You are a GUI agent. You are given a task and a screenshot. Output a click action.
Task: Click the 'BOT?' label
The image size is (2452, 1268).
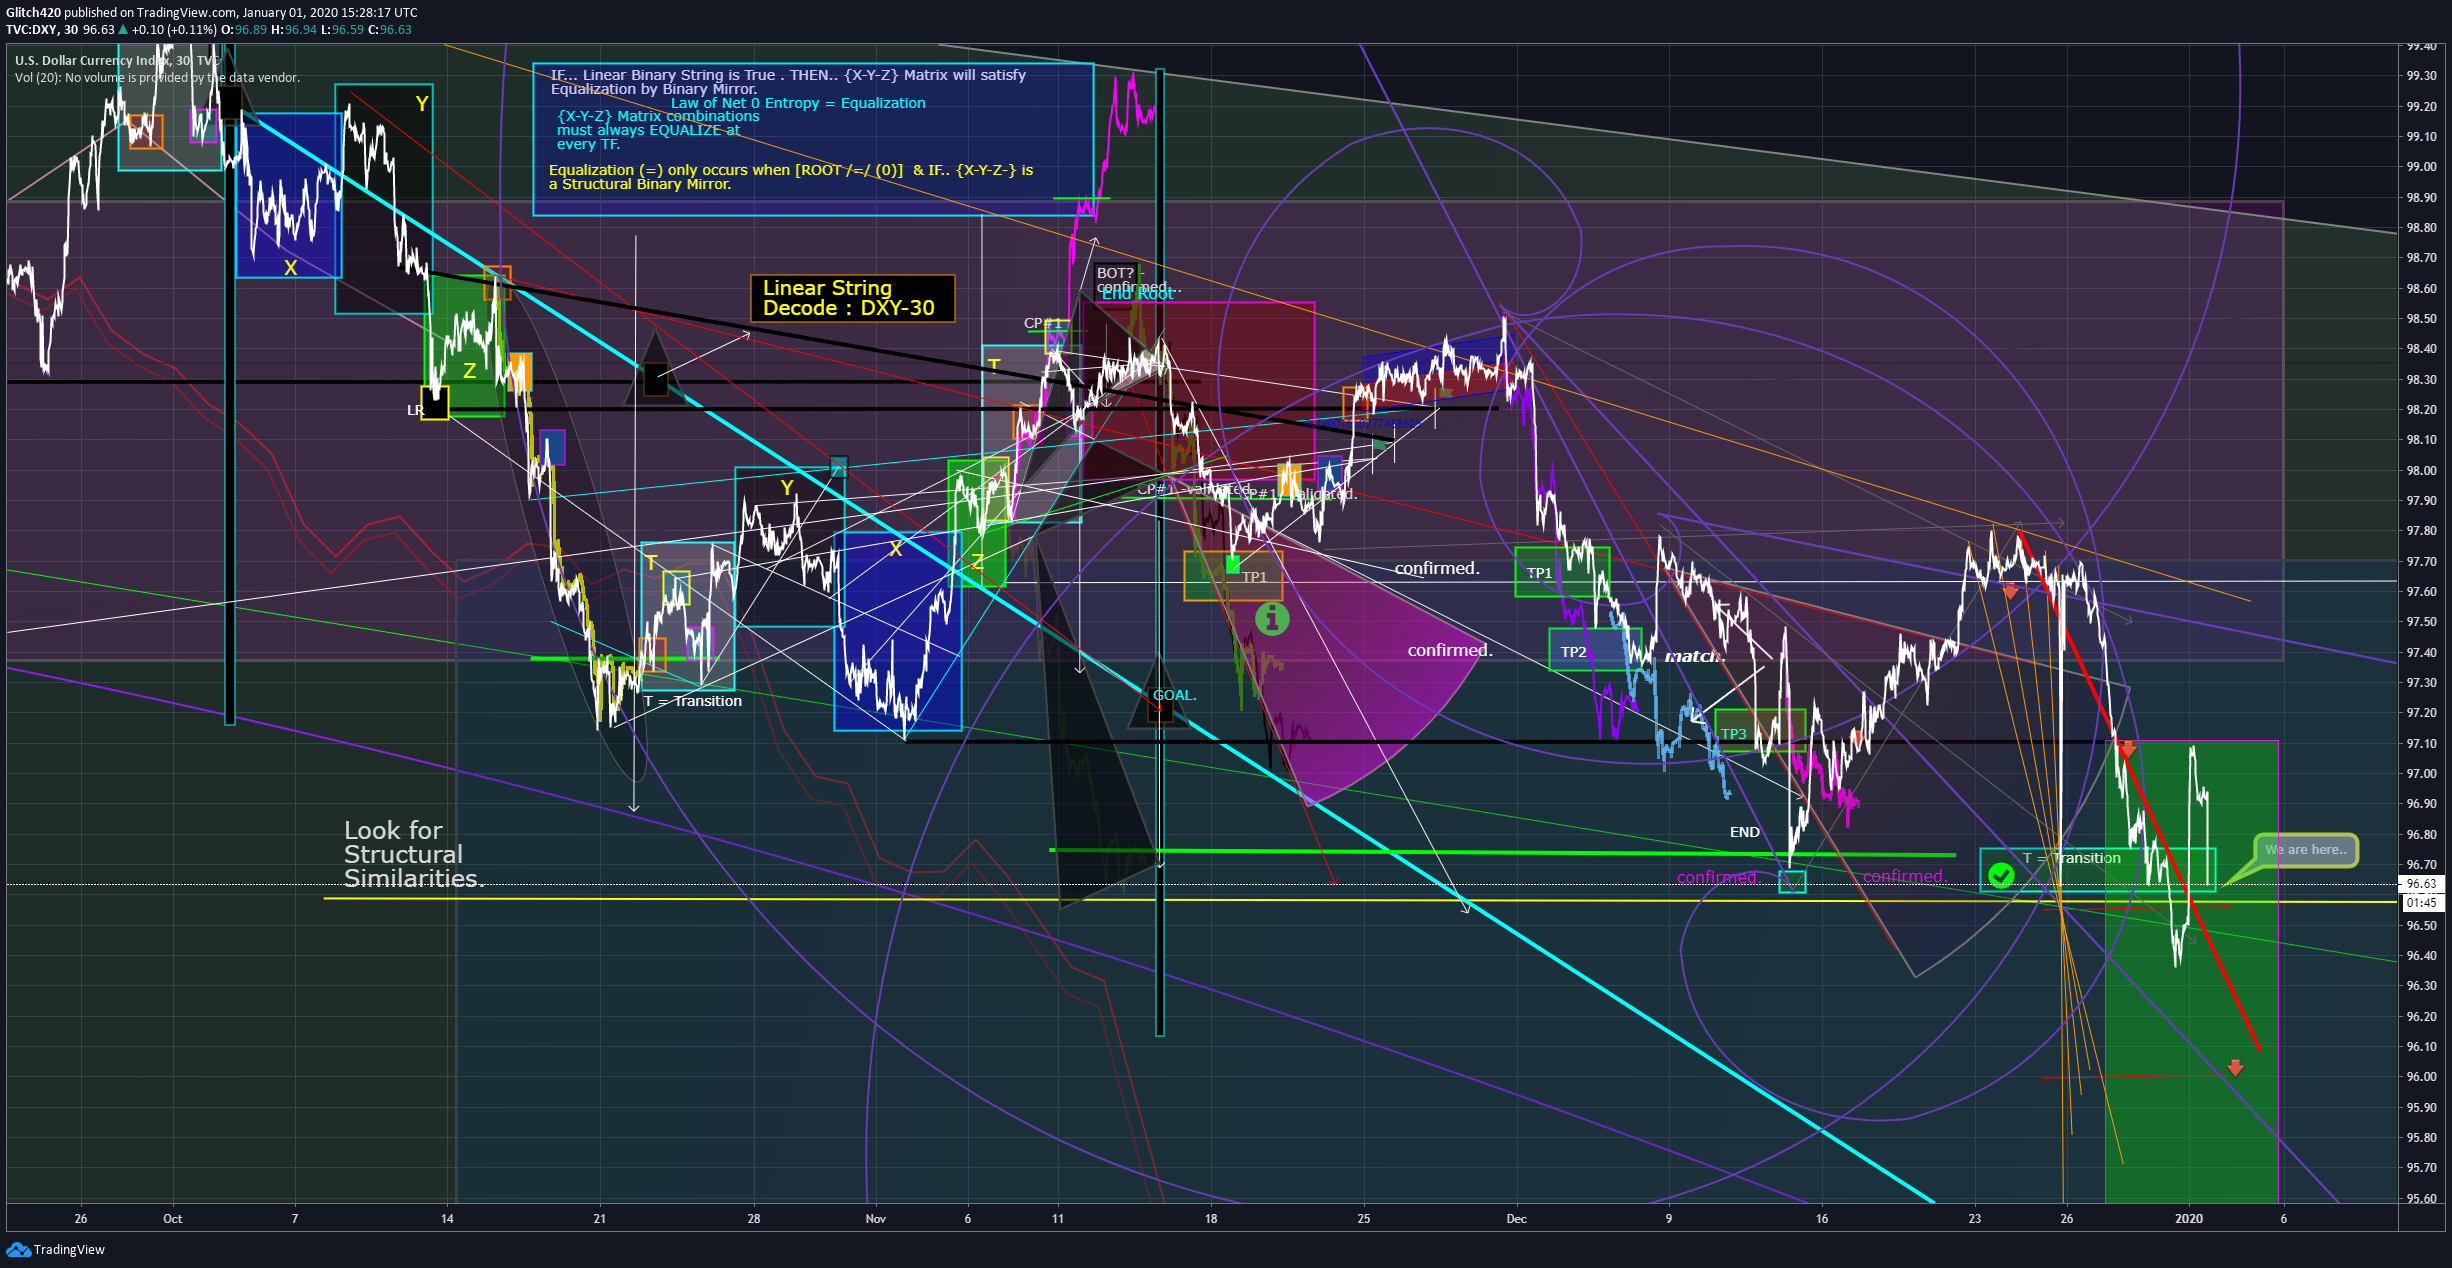1116,273
